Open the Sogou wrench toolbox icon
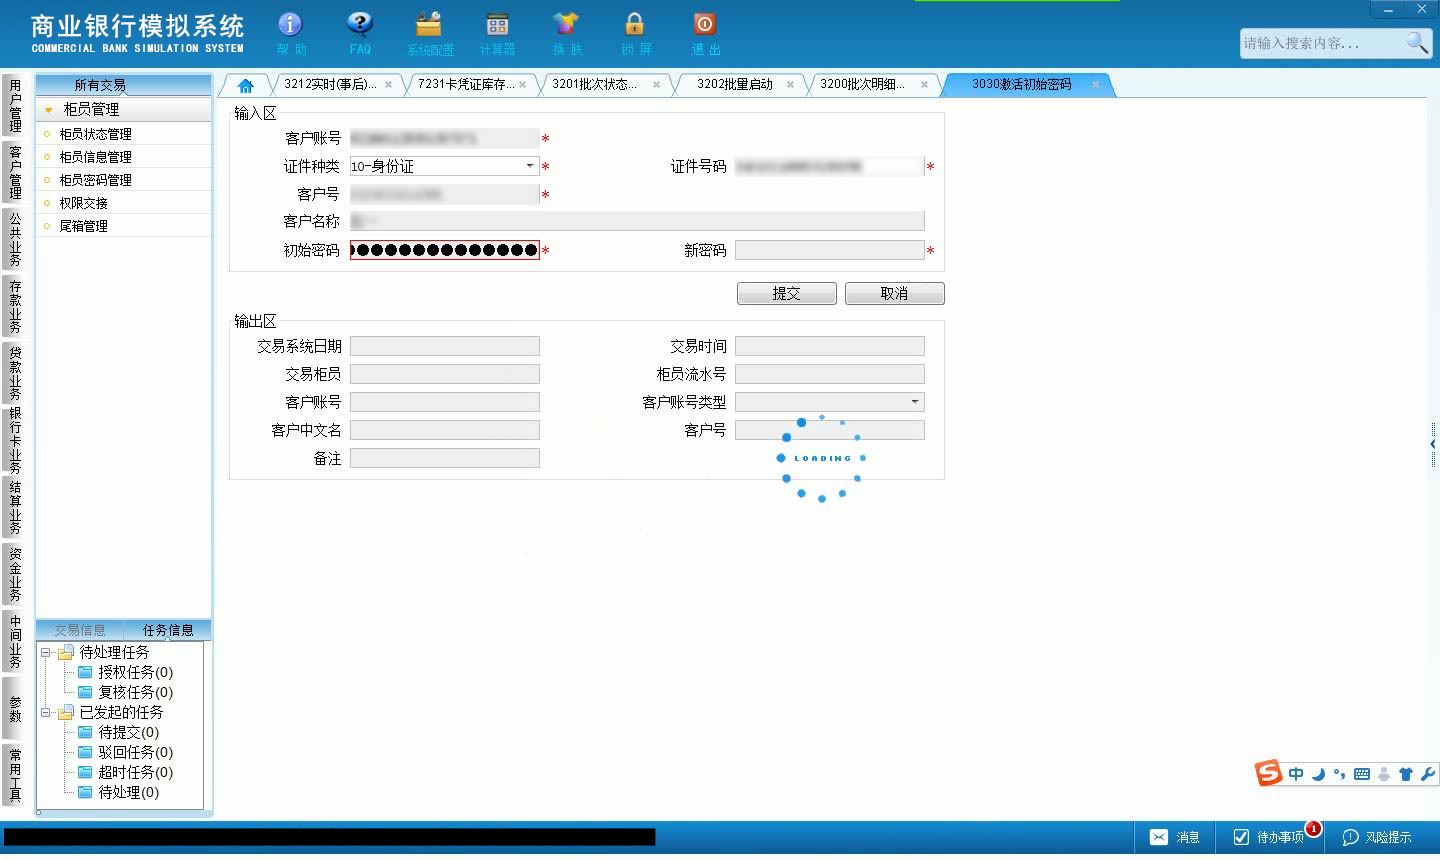The width and height of the screenshot is (1440, 860). click(x=1427, y=774)
